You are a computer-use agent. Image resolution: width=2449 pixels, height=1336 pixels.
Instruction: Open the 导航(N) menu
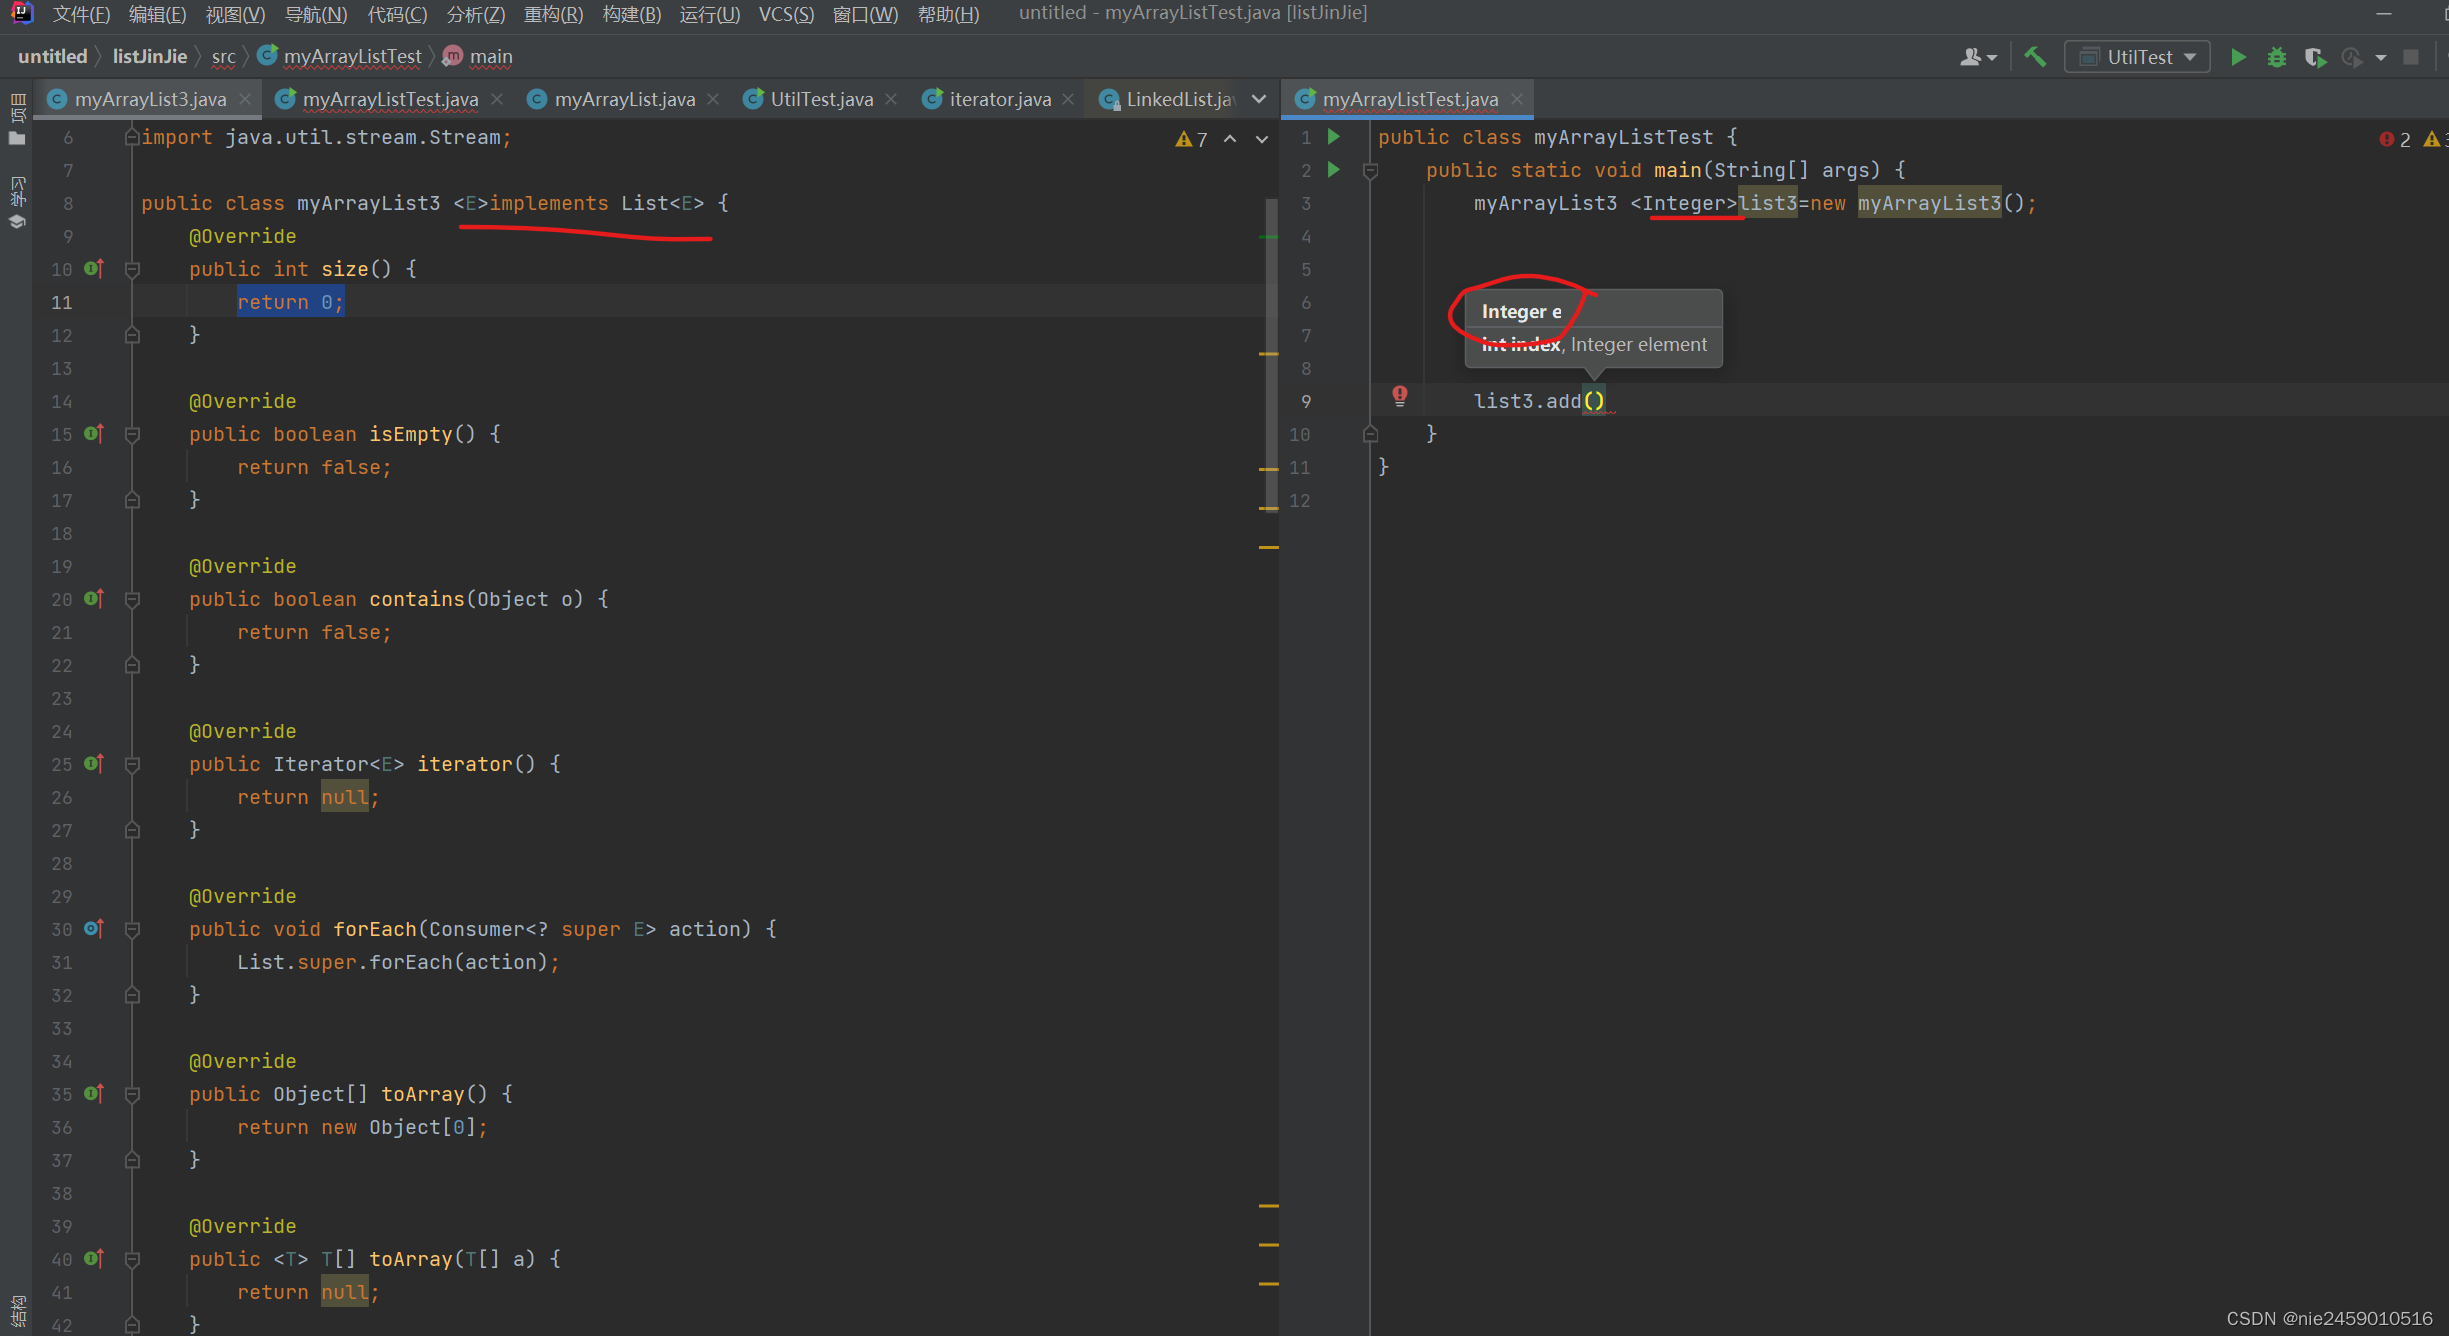pos(315,14)
